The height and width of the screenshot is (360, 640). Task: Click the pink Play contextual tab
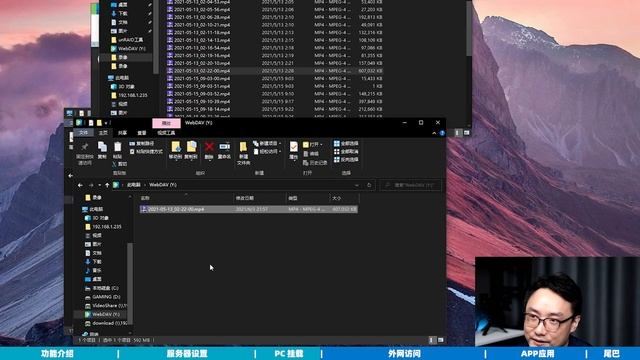[x=167, y=123]
